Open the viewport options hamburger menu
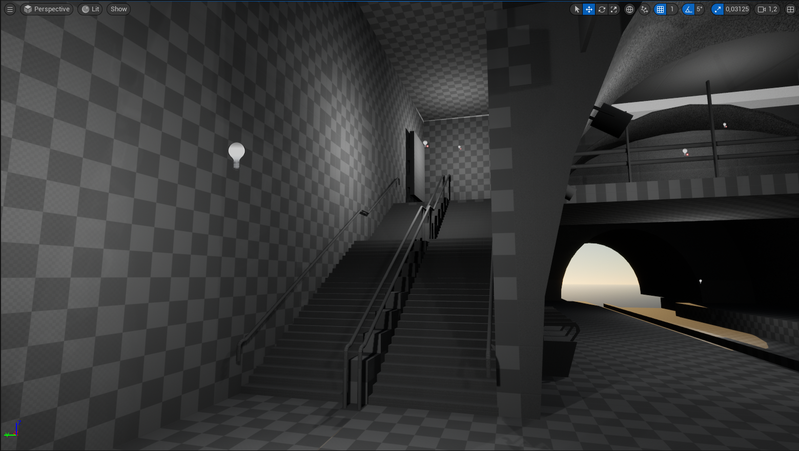 (x=10, y=9)
